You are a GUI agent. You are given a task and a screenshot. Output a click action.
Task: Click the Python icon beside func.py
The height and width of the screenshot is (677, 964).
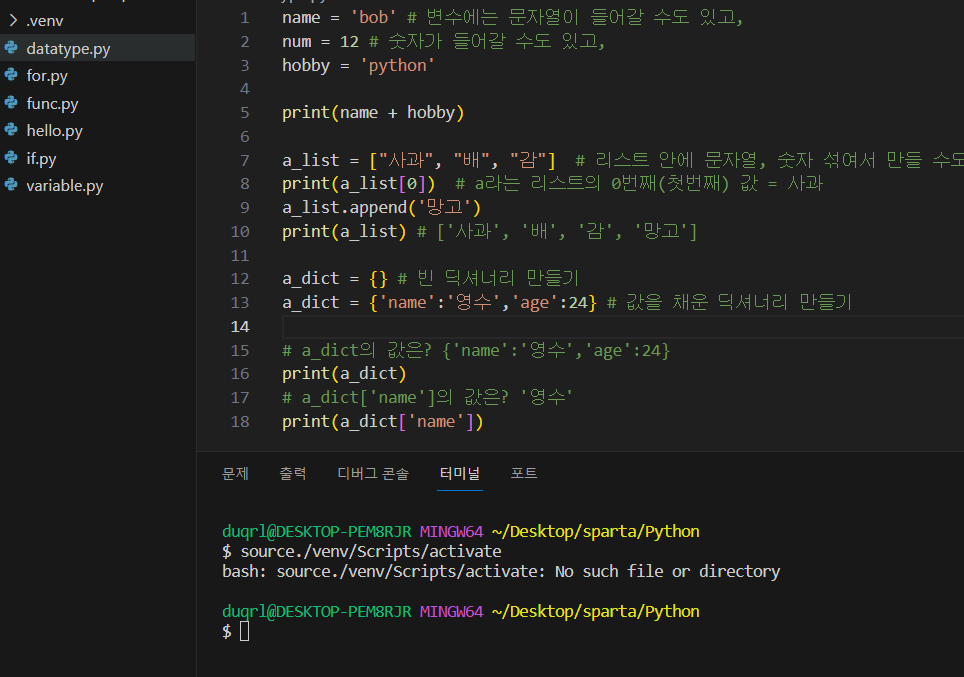coord(11,103)
